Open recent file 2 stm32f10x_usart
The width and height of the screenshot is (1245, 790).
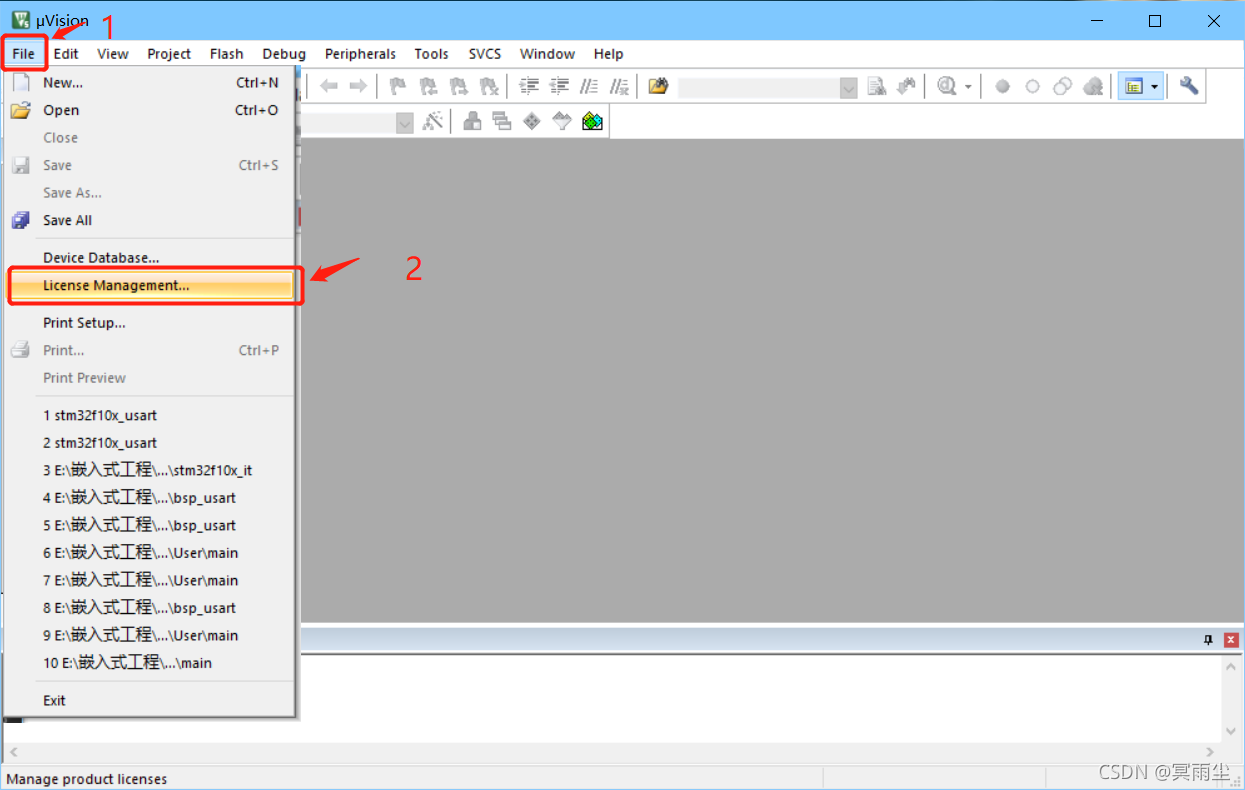click(x=149, y=443)
